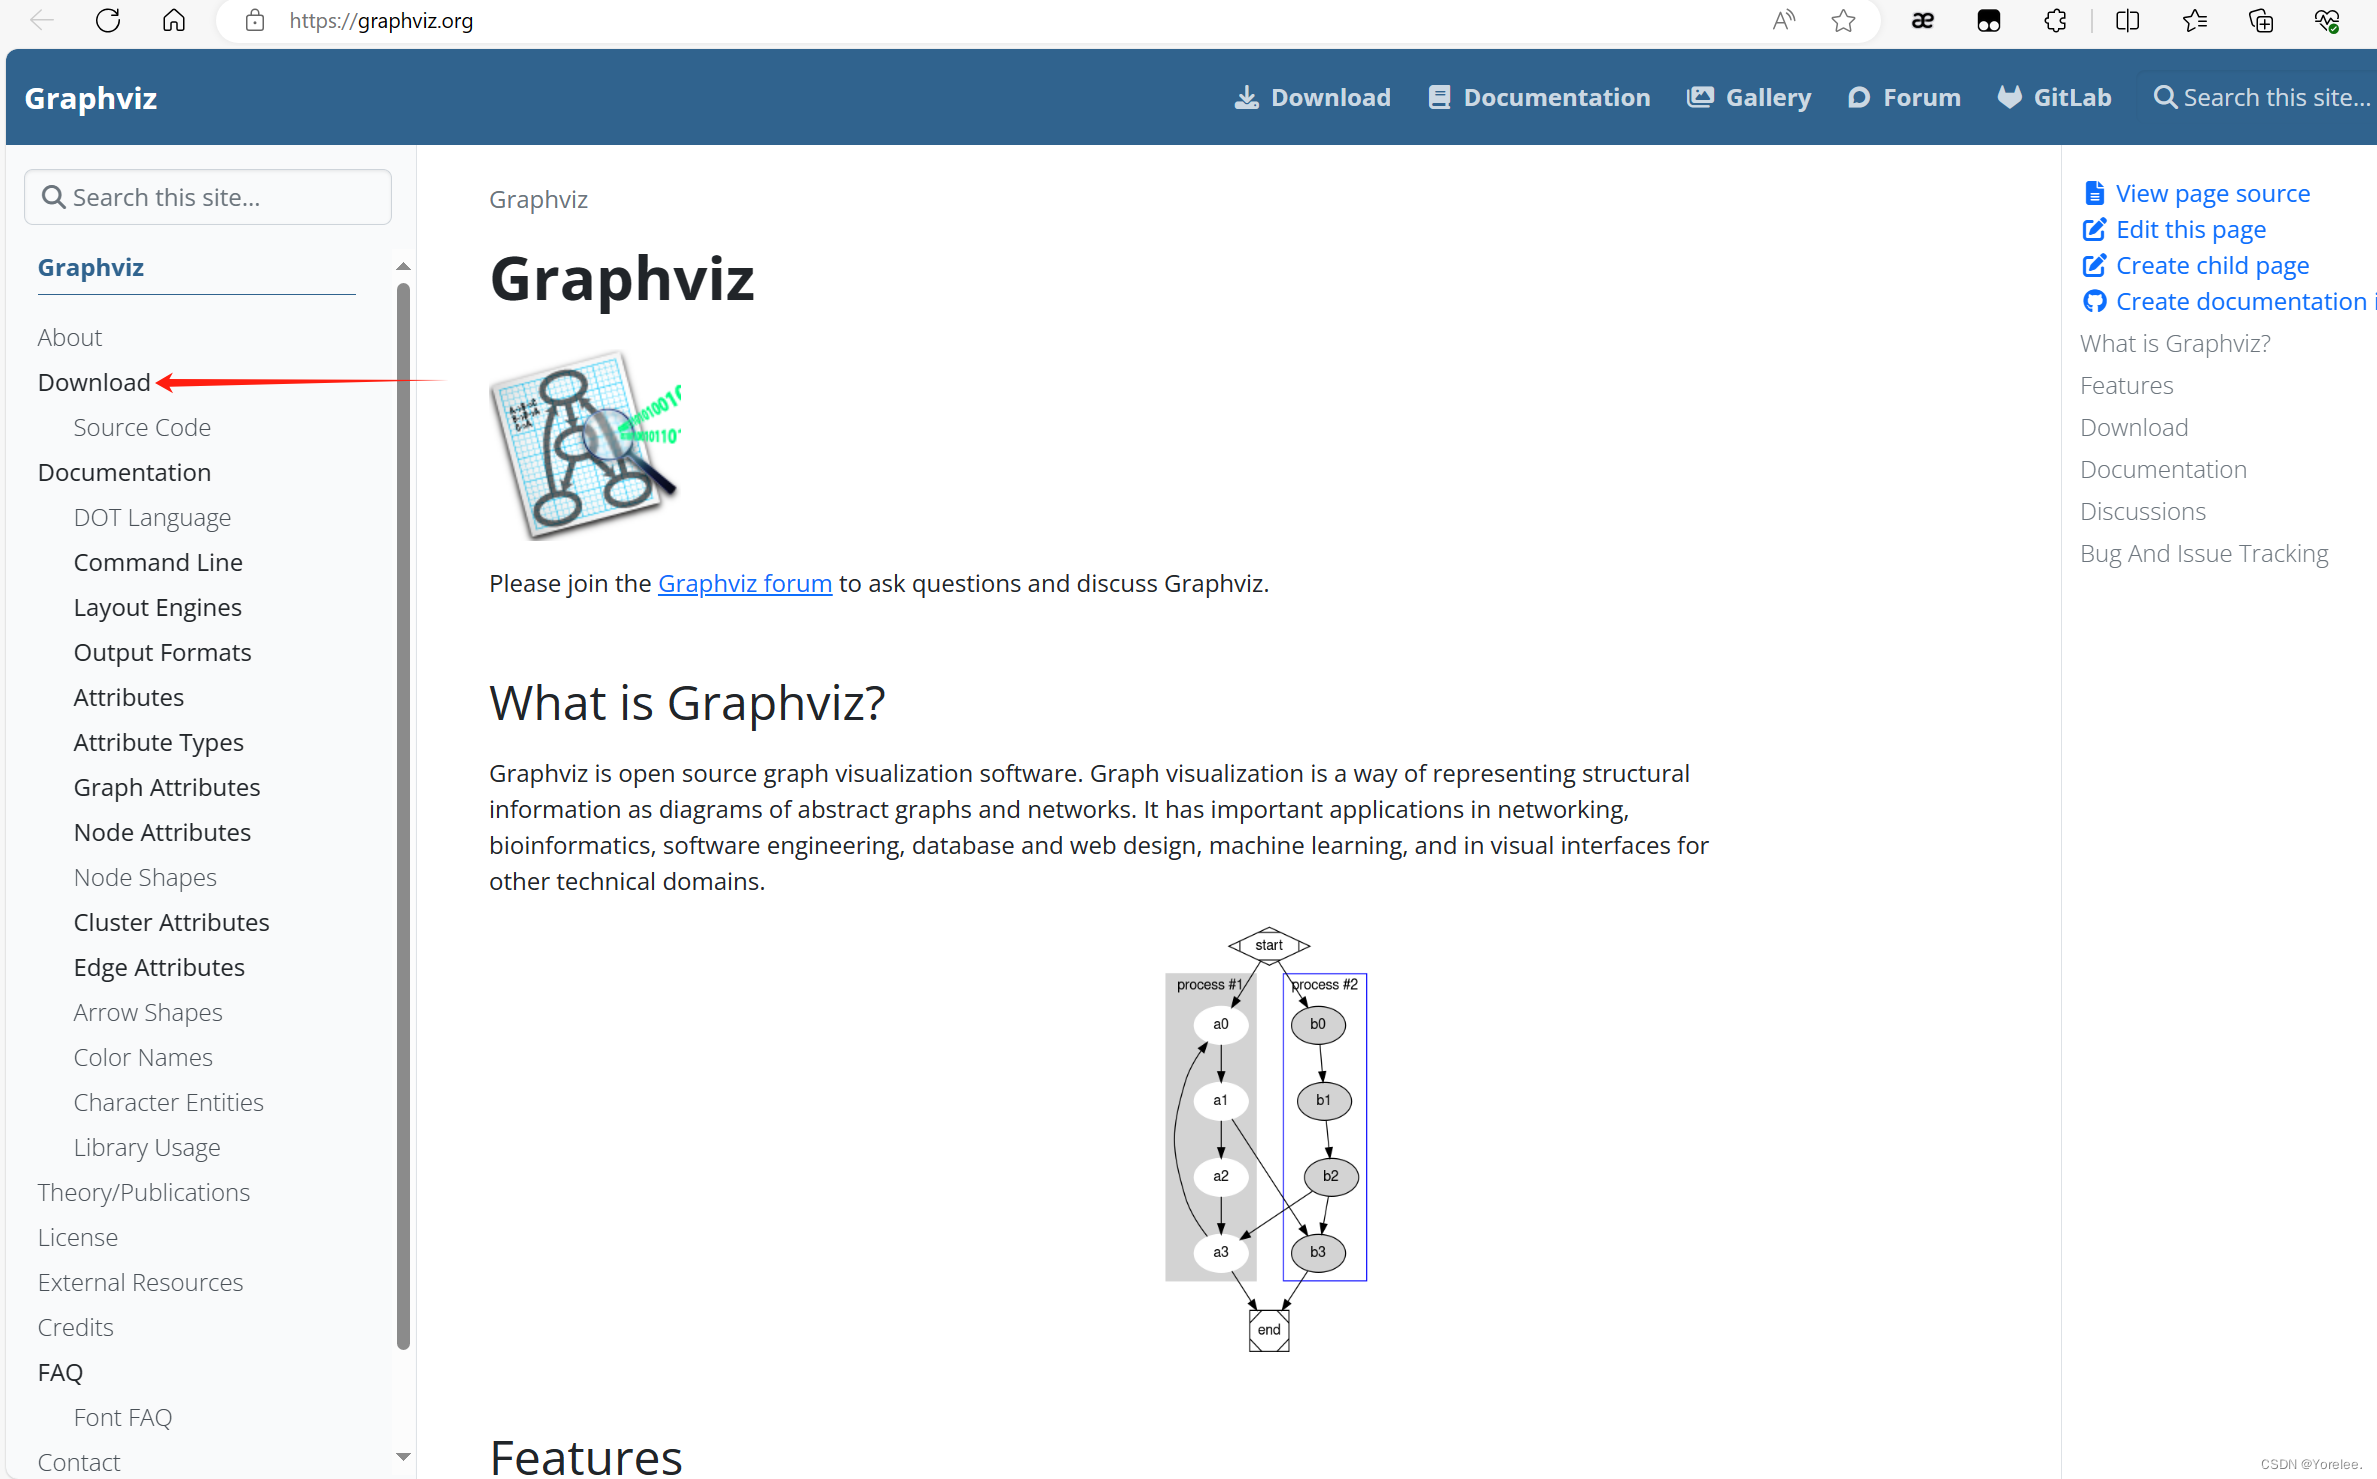
Task: Open the Graphviz forum link
Action: (745, 583)
